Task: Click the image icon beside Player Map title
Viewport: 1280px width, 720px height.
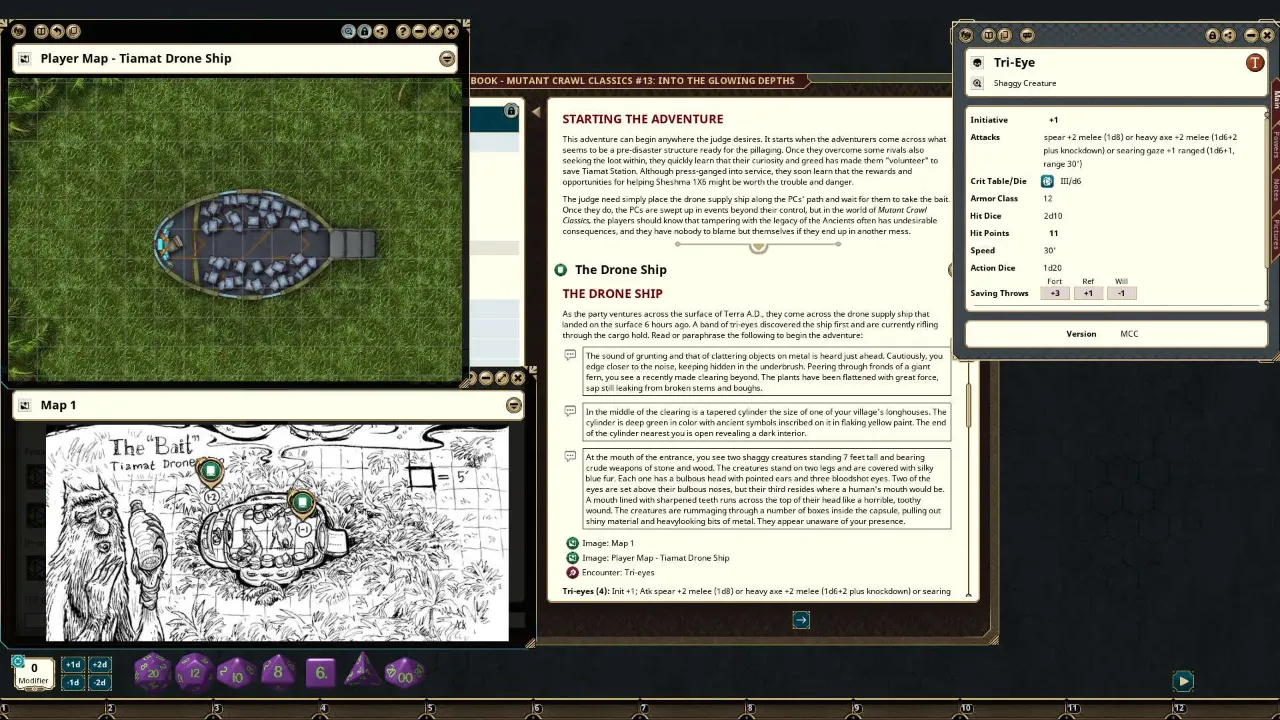Action: (25, 59)
